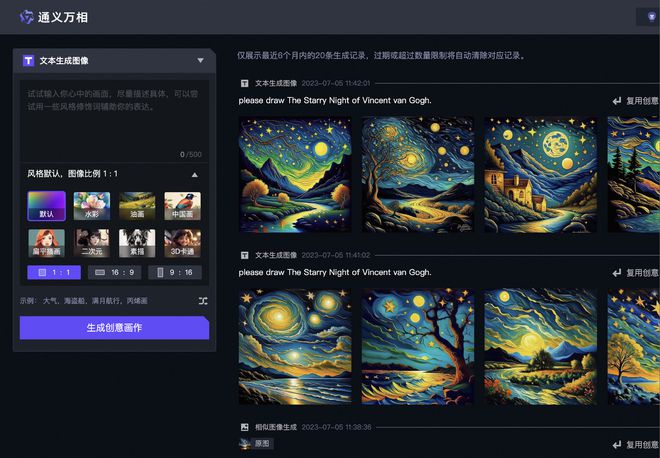Viewport: 660px width, 458px height.
Task: Click the T icon of the 11:41:02 record
Action: coord(244,255)
